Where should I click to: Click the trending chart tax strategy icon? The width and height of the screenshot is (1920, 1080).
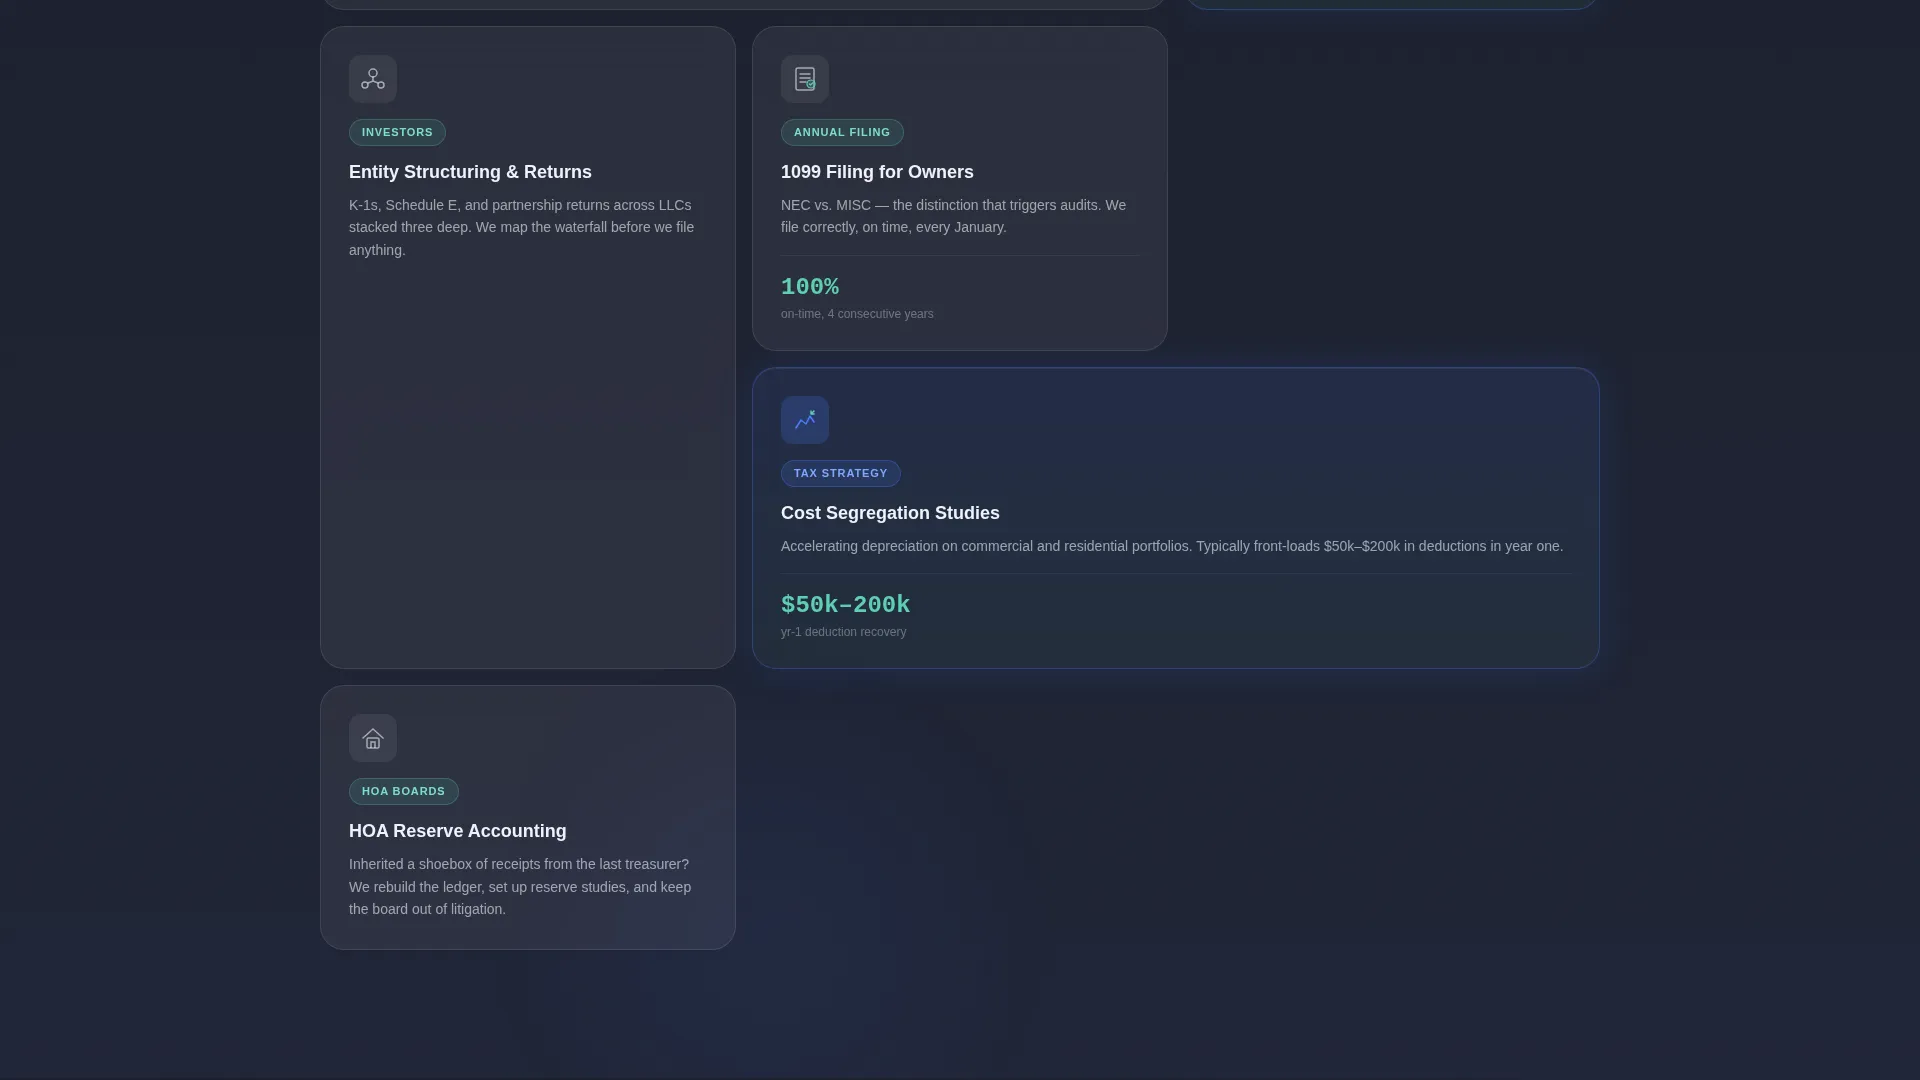point(805,420)
